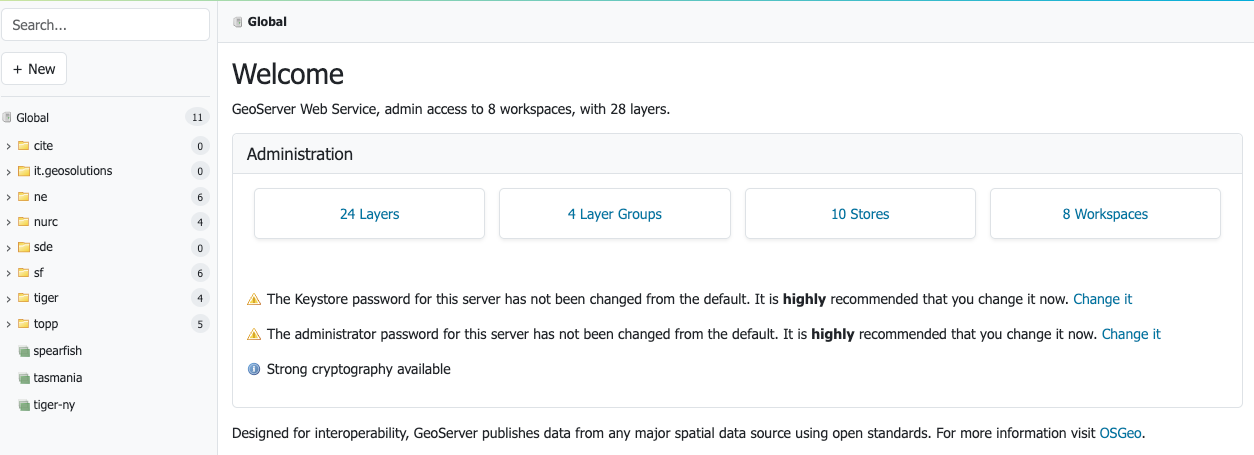1254x455 pixels.
Task: Click the sde workspace folder icon
Action: 23,247
